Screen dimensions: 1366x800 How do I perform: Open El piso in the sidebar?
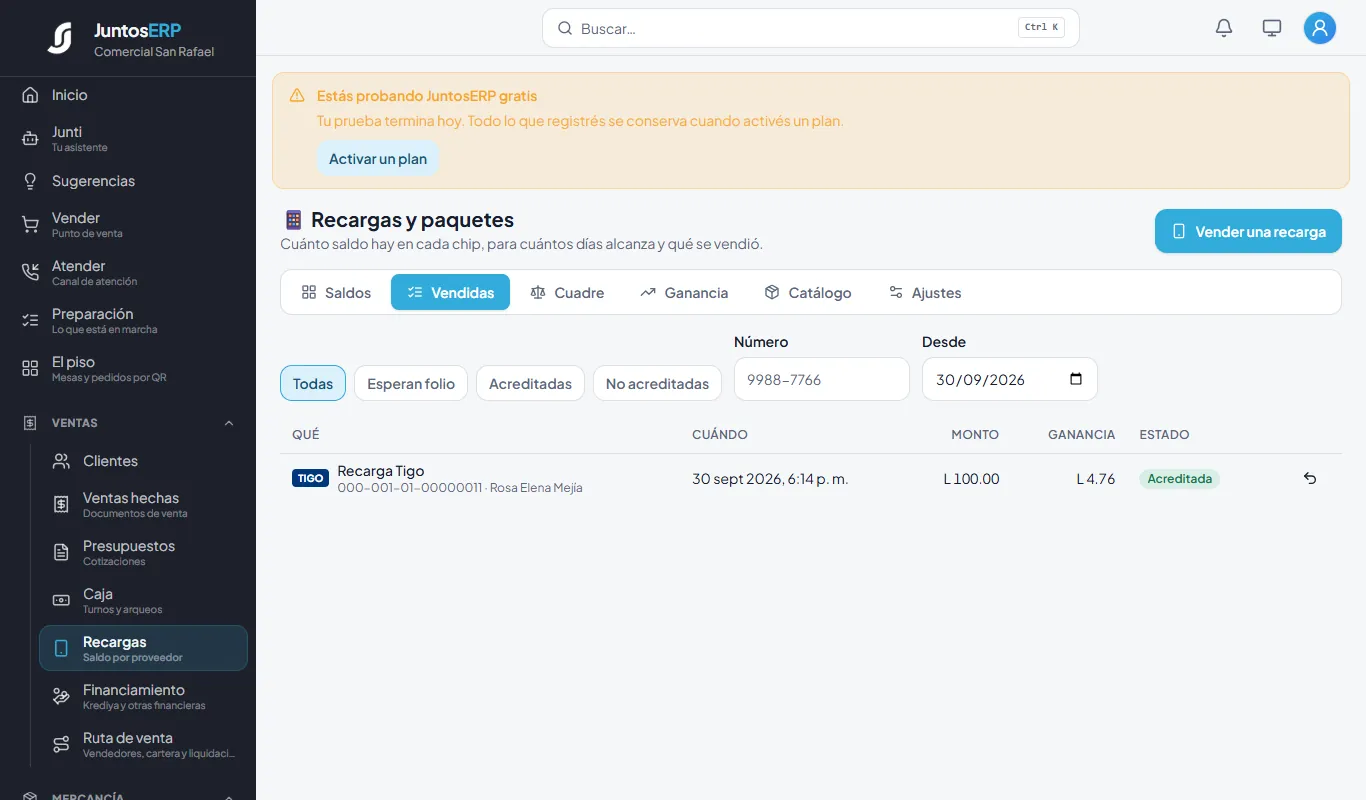coord(128,368)
